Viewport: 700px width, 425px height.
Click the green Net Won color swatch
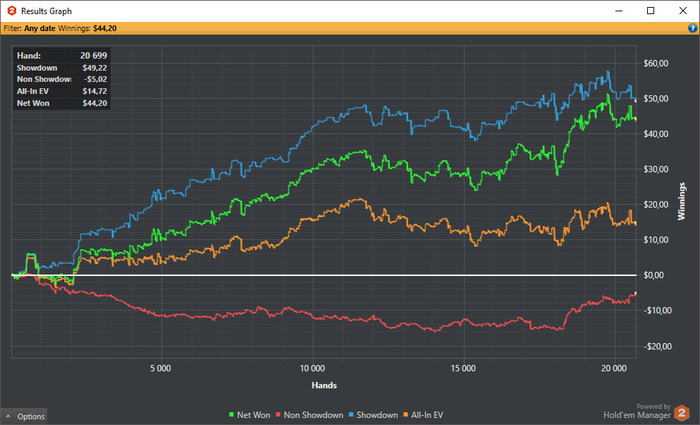pos(231,415)
